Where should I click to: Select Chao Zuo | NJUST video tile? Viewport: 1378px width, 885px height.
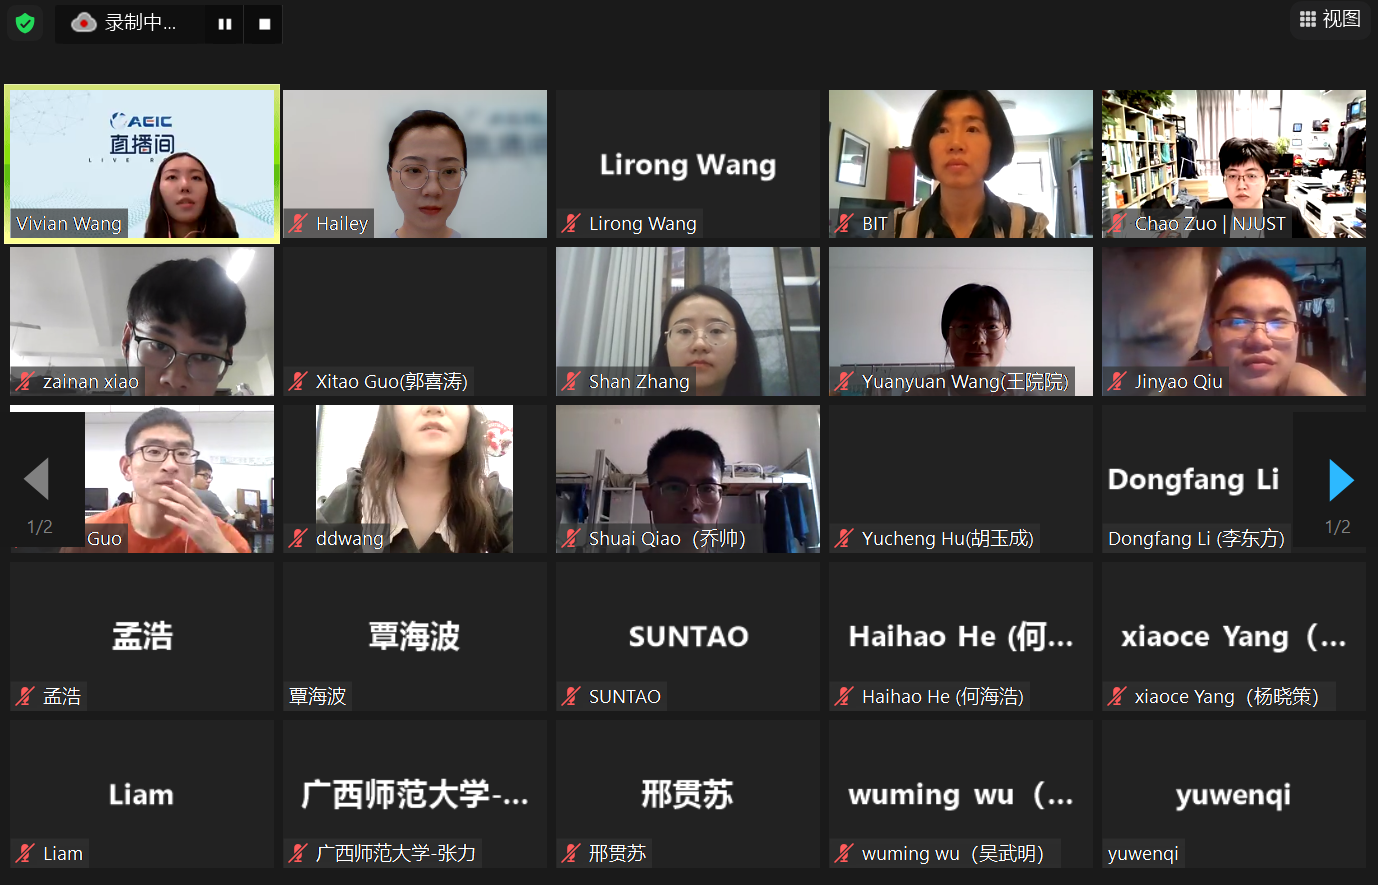[x=1234, y=164]
